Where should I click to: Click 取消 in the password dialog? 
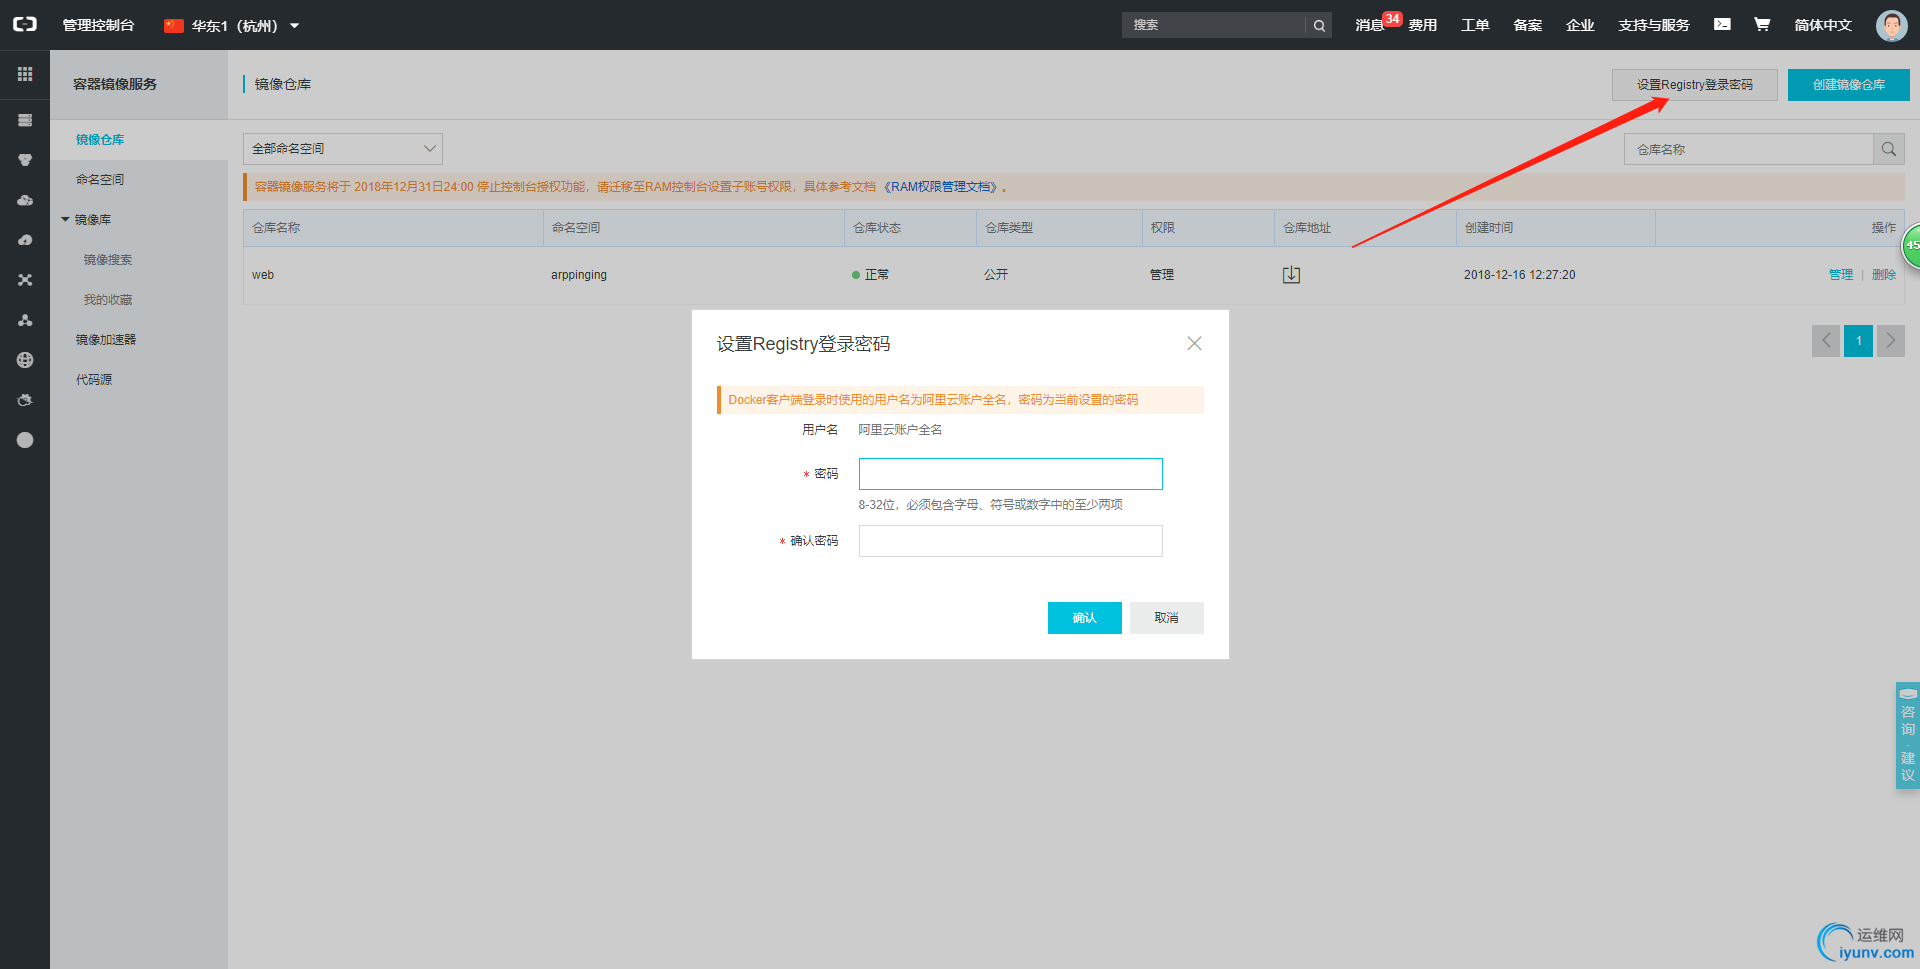click(x=1166, y=618)
